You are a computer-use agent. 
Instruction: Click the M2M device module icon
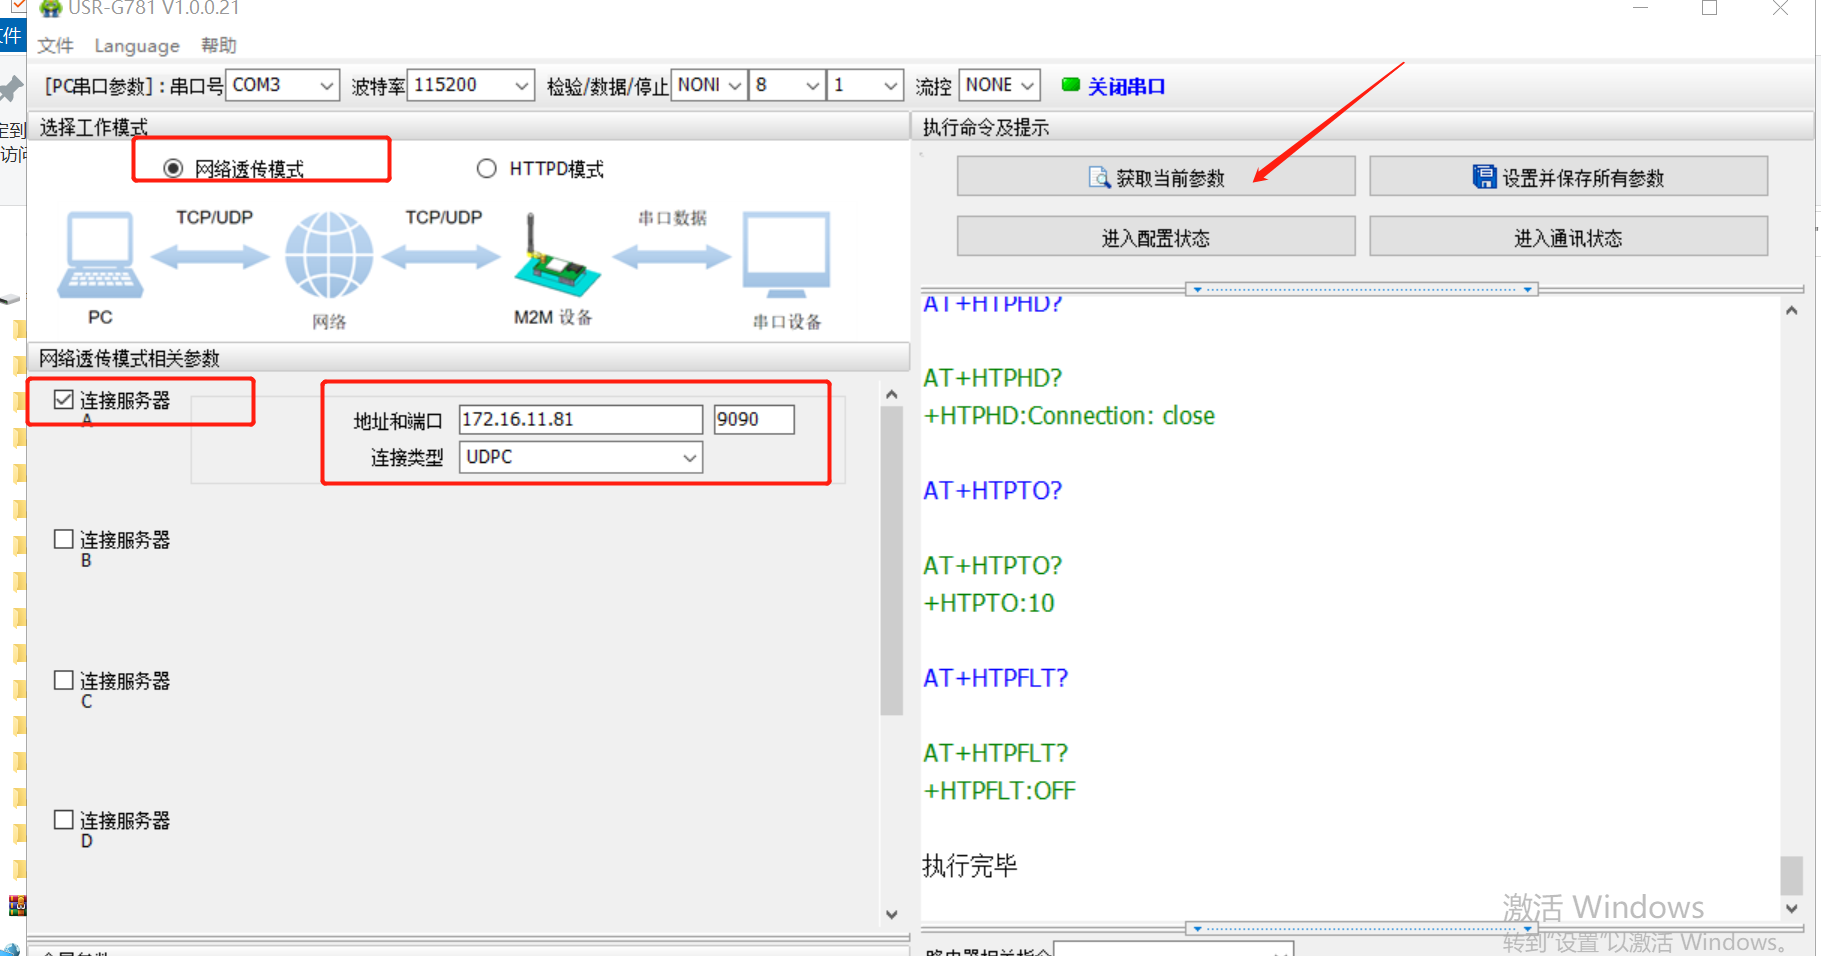tap(555, 262)
